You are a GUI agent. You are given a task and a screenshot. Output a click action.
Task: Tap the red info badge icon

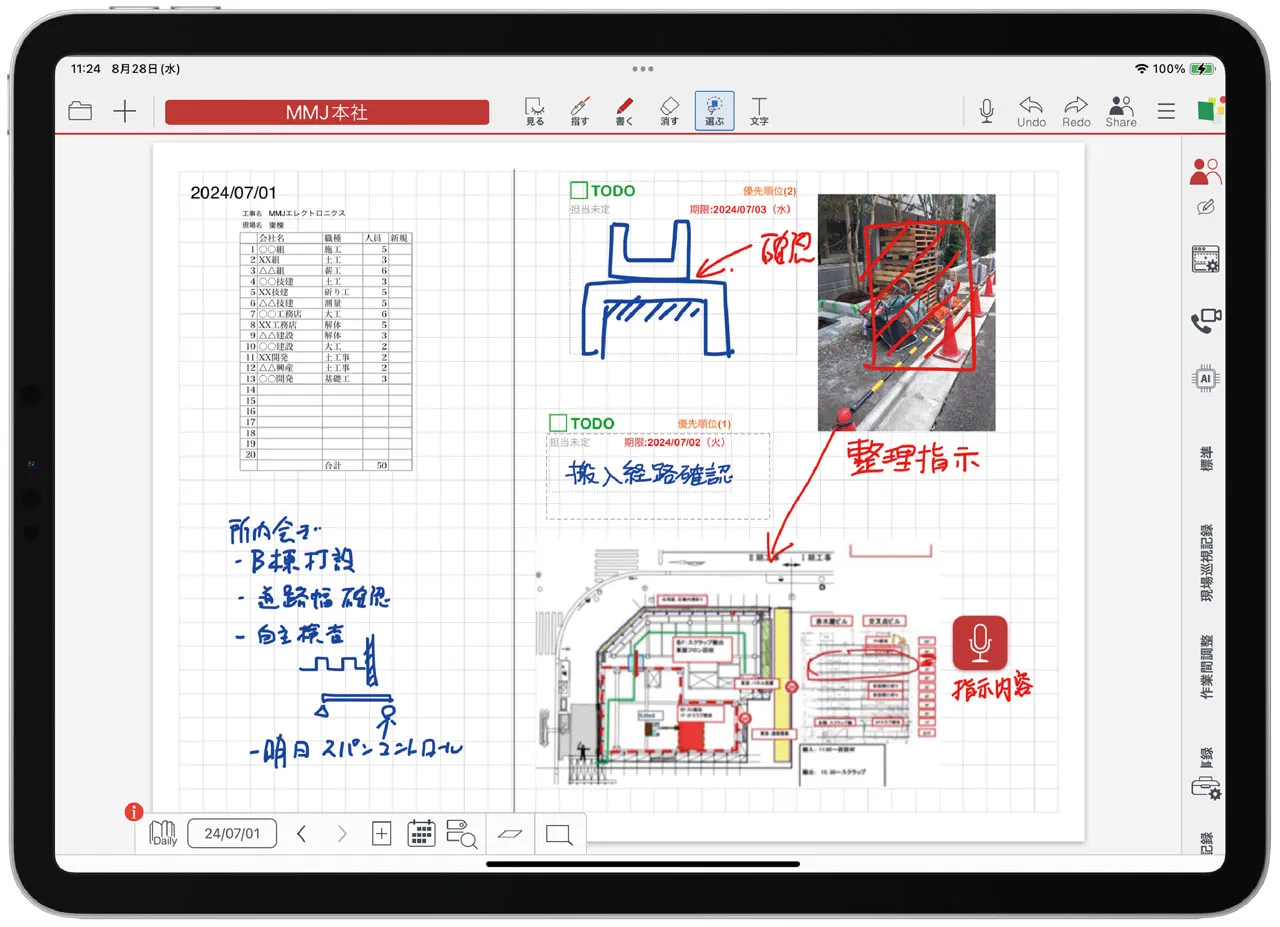click(x=134, y=812)
